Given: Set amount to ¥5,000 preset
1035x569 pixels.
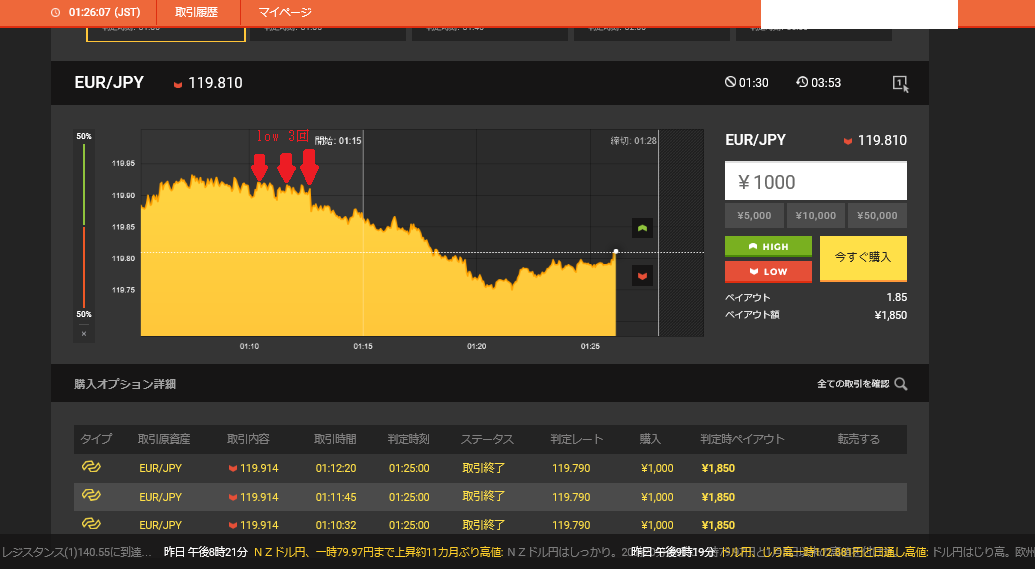Looking at the screenshot, I should [x=754, y=215].
